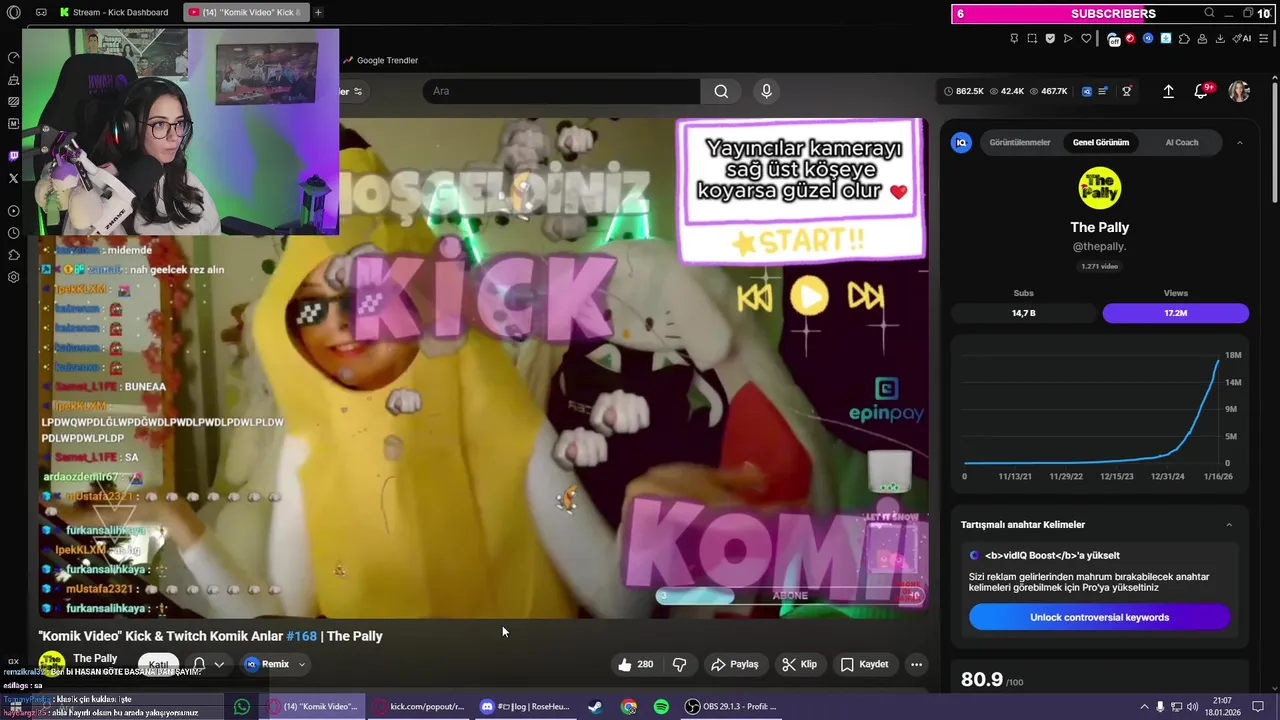
Task: Click the vidIQ trophy icon
Action: 1127,91
